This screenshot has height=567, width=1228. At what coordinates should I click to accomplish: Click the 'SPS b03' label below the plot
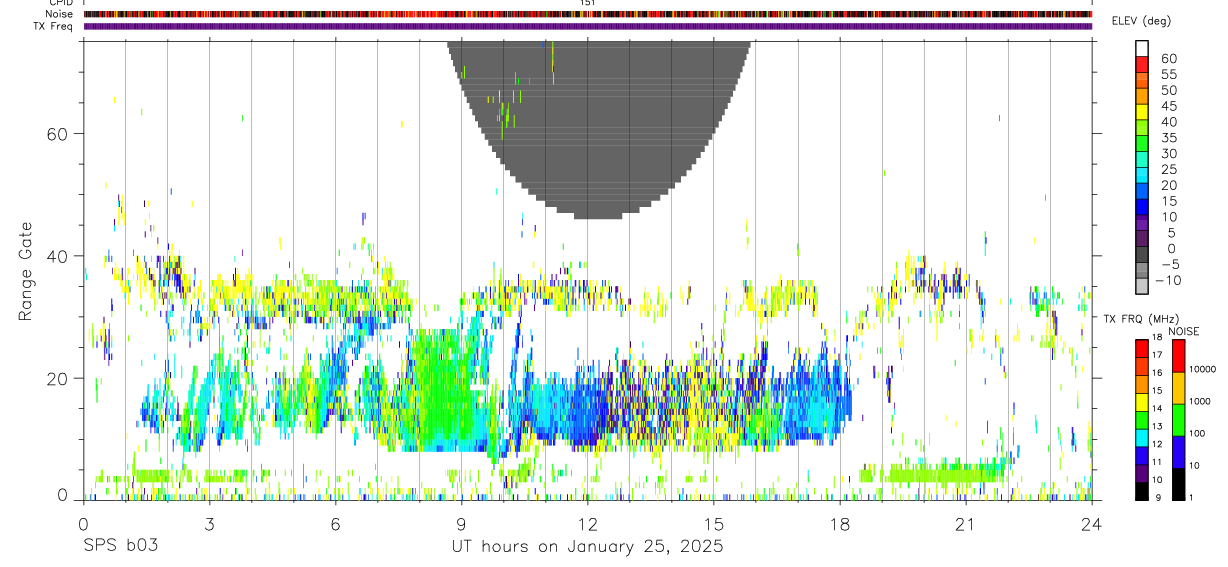click(120, 546)
